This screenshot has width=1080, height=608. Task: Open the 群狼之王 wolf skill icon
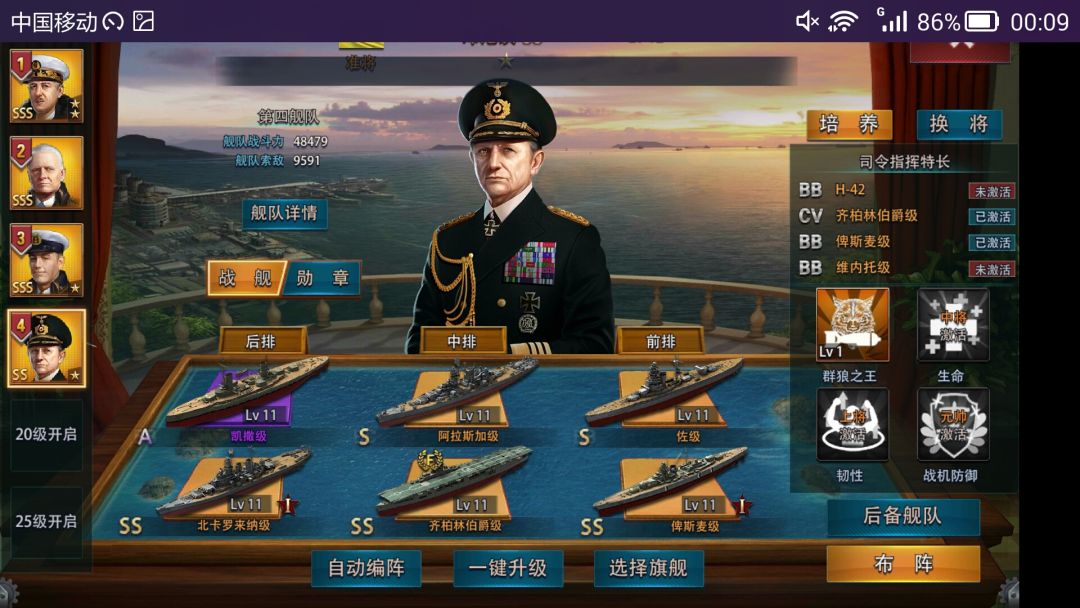tap(852, 325)
